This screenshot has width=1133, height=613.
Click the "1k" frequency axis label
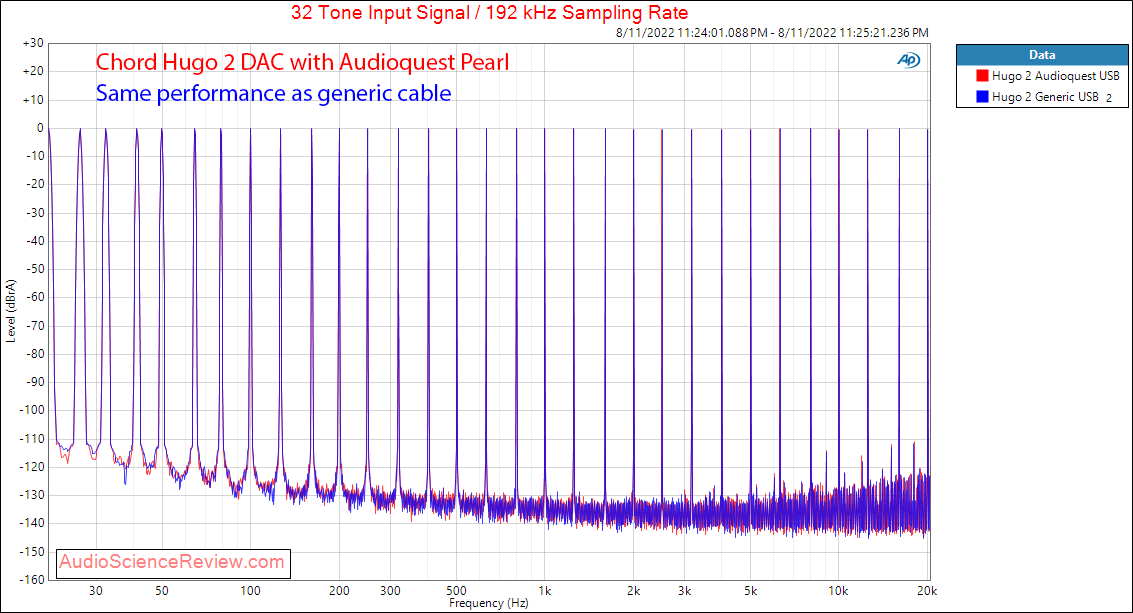(545, 591)
